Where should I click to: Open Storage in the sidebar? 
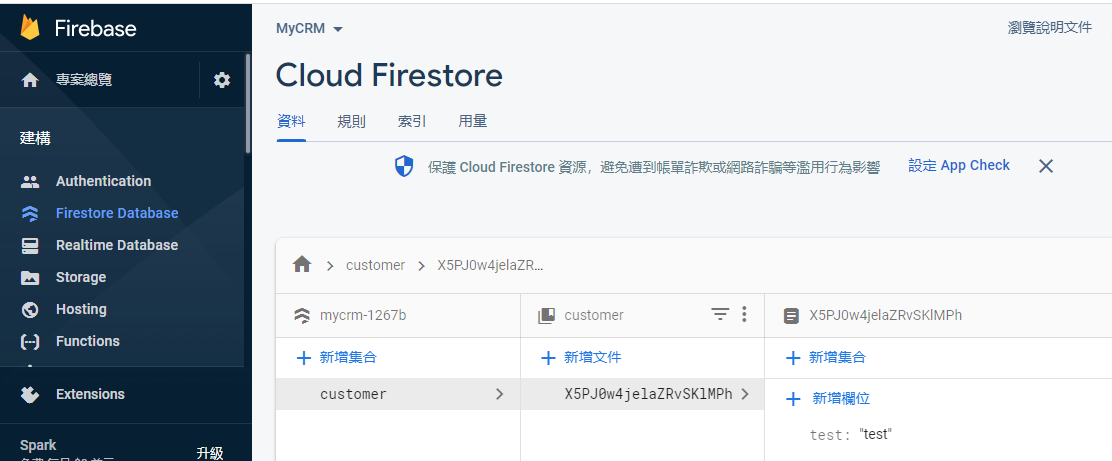(x=81, y=277)
